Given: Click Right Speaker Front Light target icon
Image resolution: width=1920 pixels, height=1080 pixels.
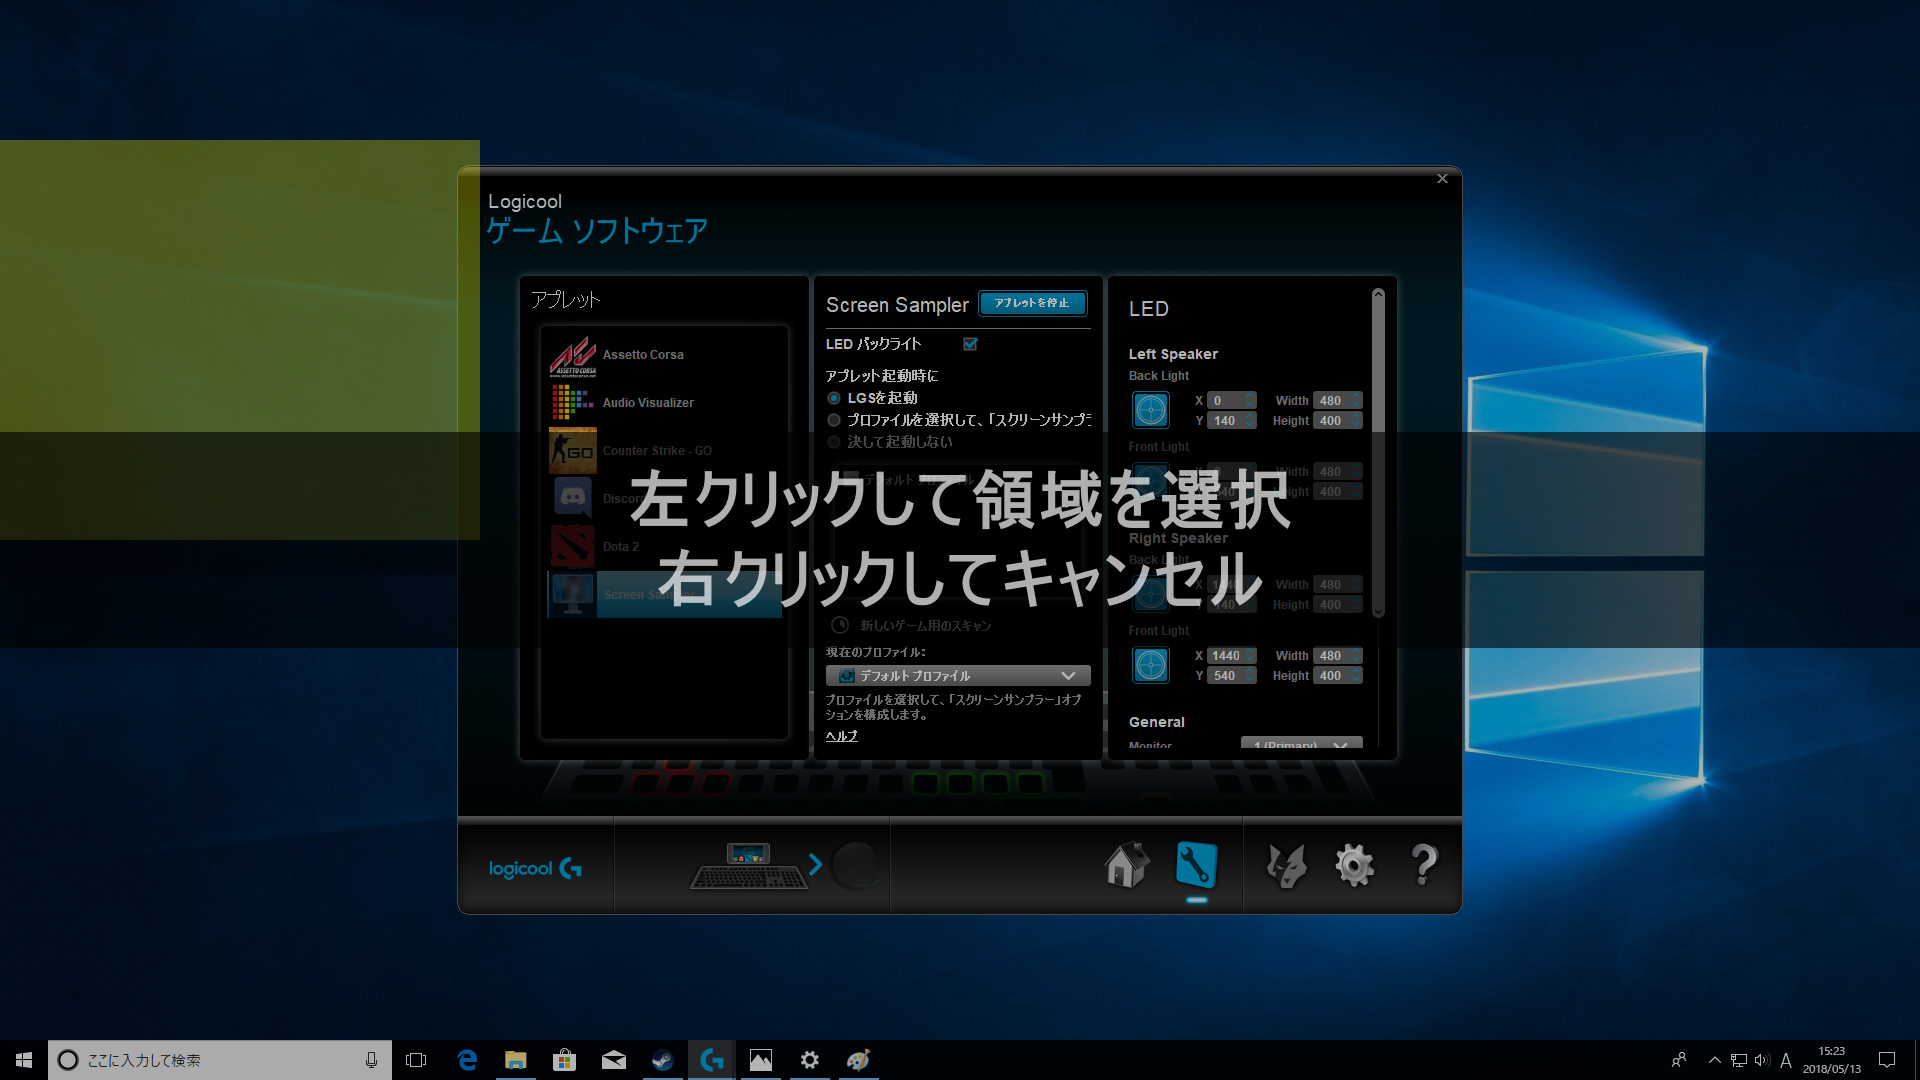Looking at the screenshot, I should [1151, 665].
